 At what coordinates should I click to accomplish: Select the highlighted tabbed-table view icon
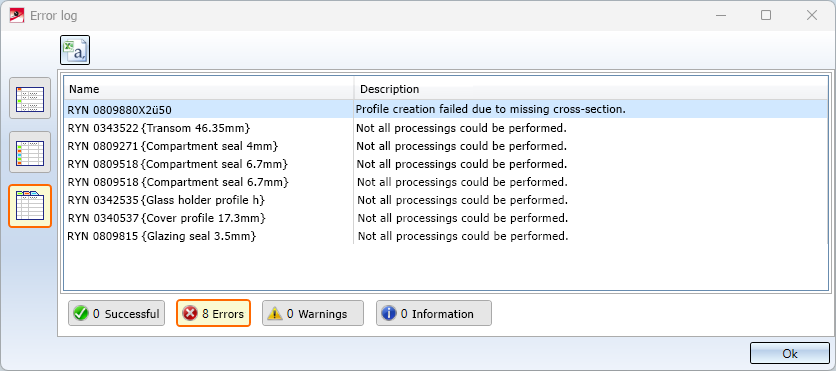pyautogui.click(x=30, y=206)
